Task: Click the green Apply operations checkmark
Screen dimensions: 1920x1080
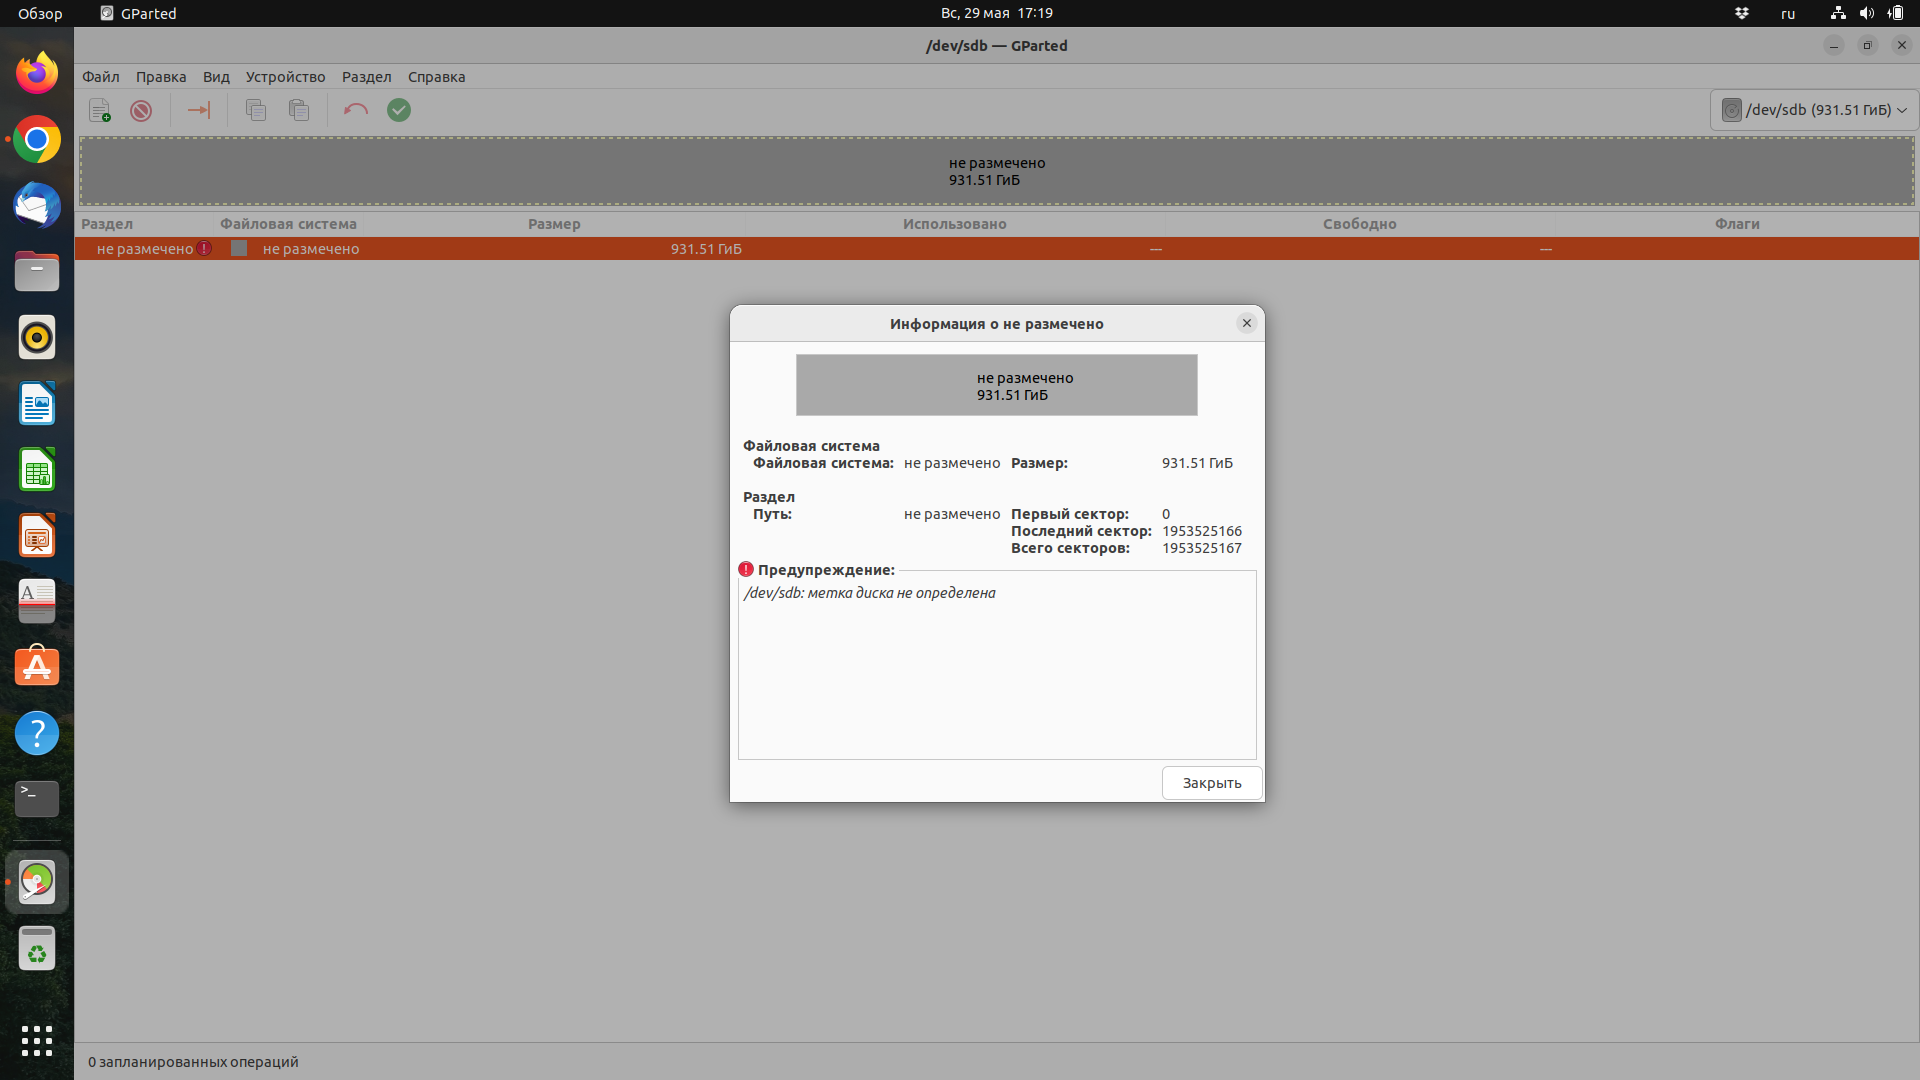Action: point(399,110)
